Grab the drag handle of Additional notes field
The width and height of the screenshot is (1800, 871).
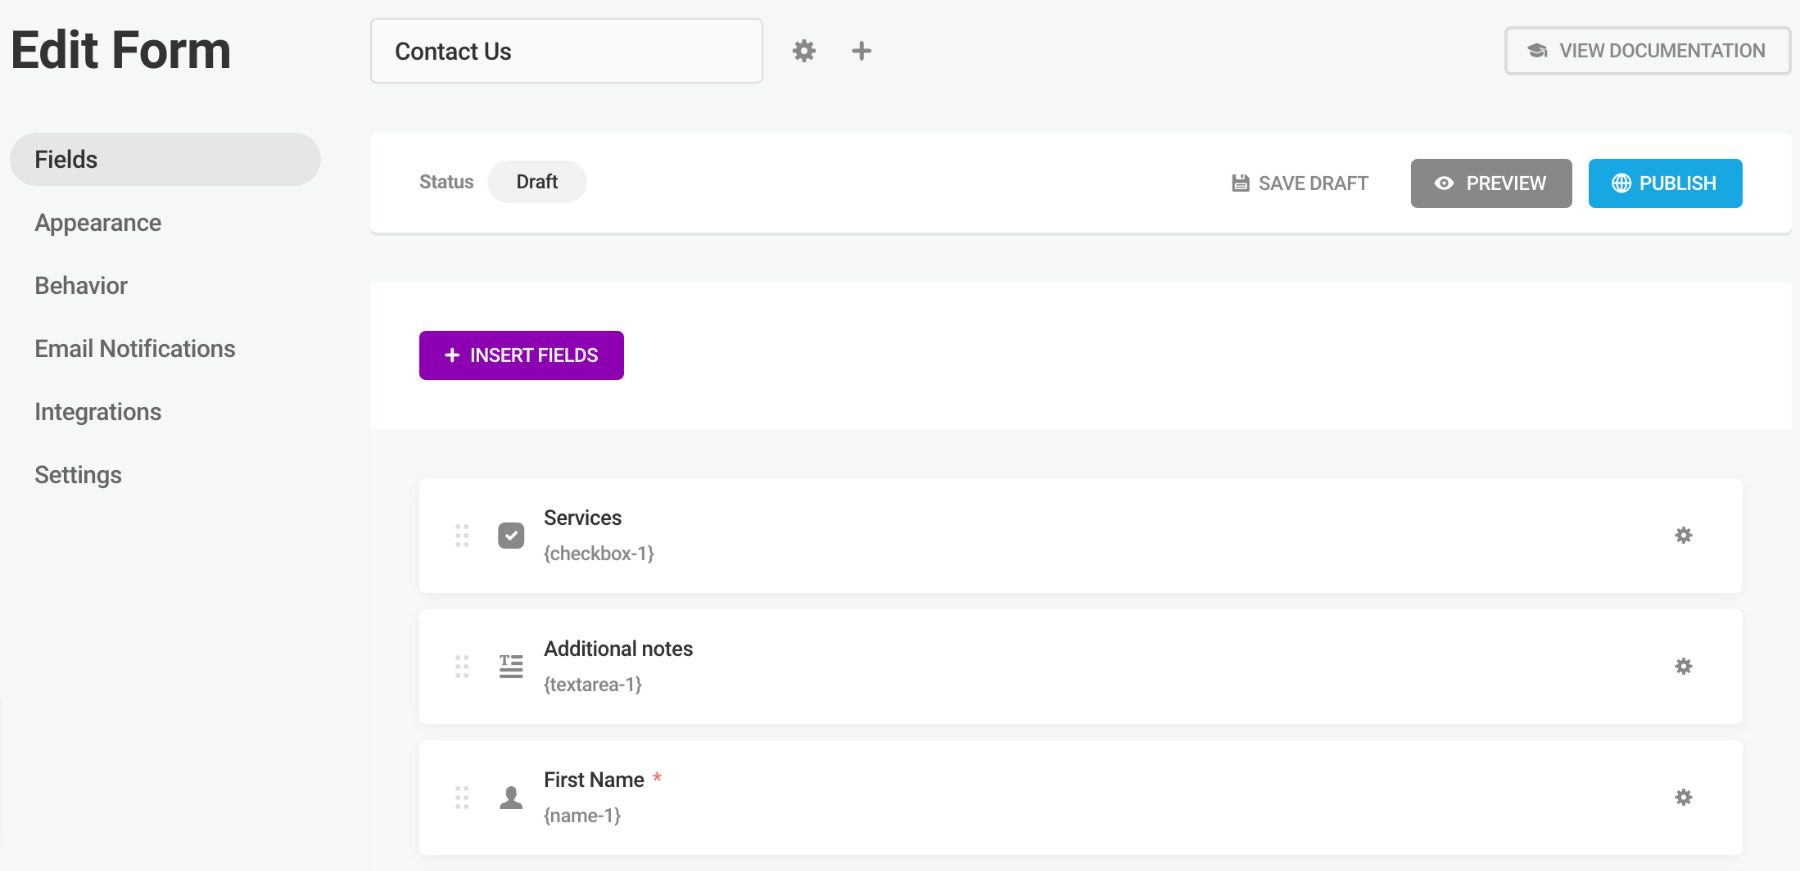click(x=462, y=666)
